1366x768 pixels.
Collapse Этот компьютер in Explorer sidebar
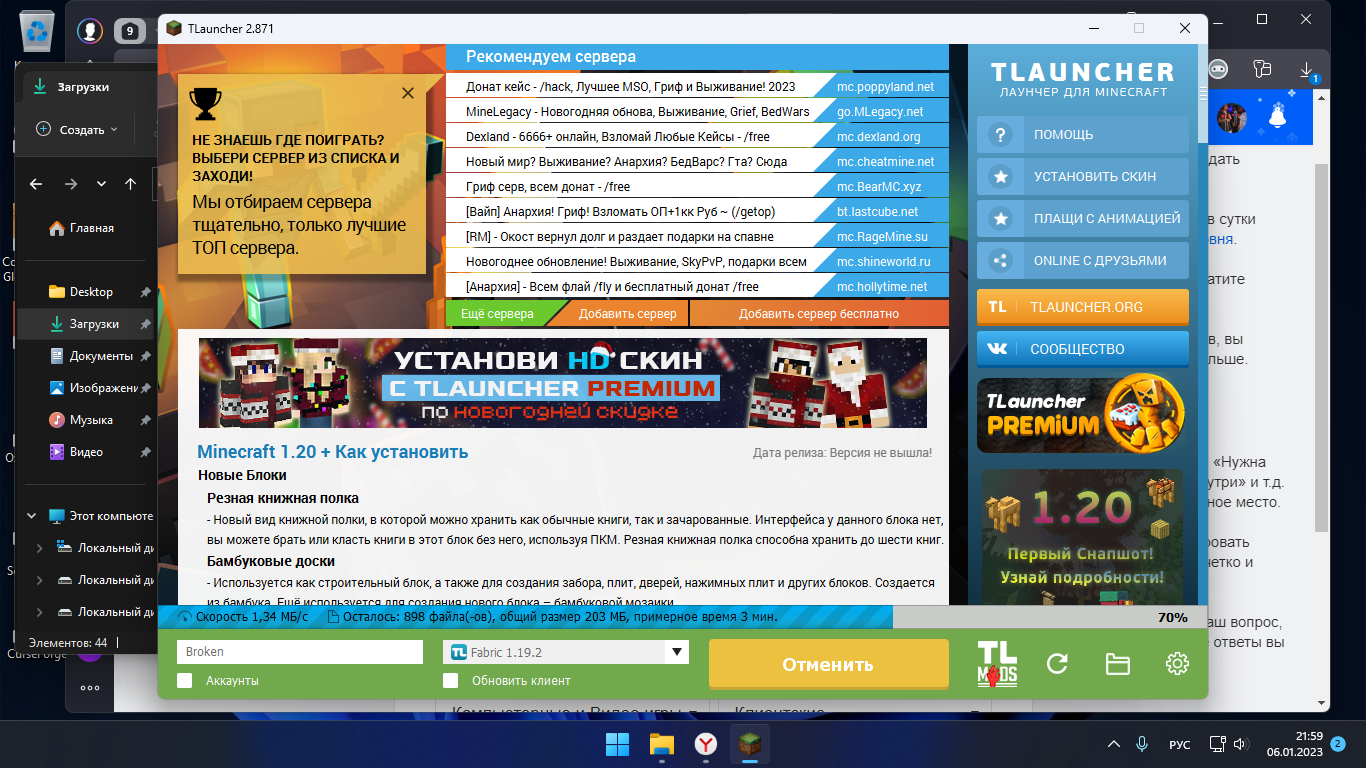(x=33, y=515)
